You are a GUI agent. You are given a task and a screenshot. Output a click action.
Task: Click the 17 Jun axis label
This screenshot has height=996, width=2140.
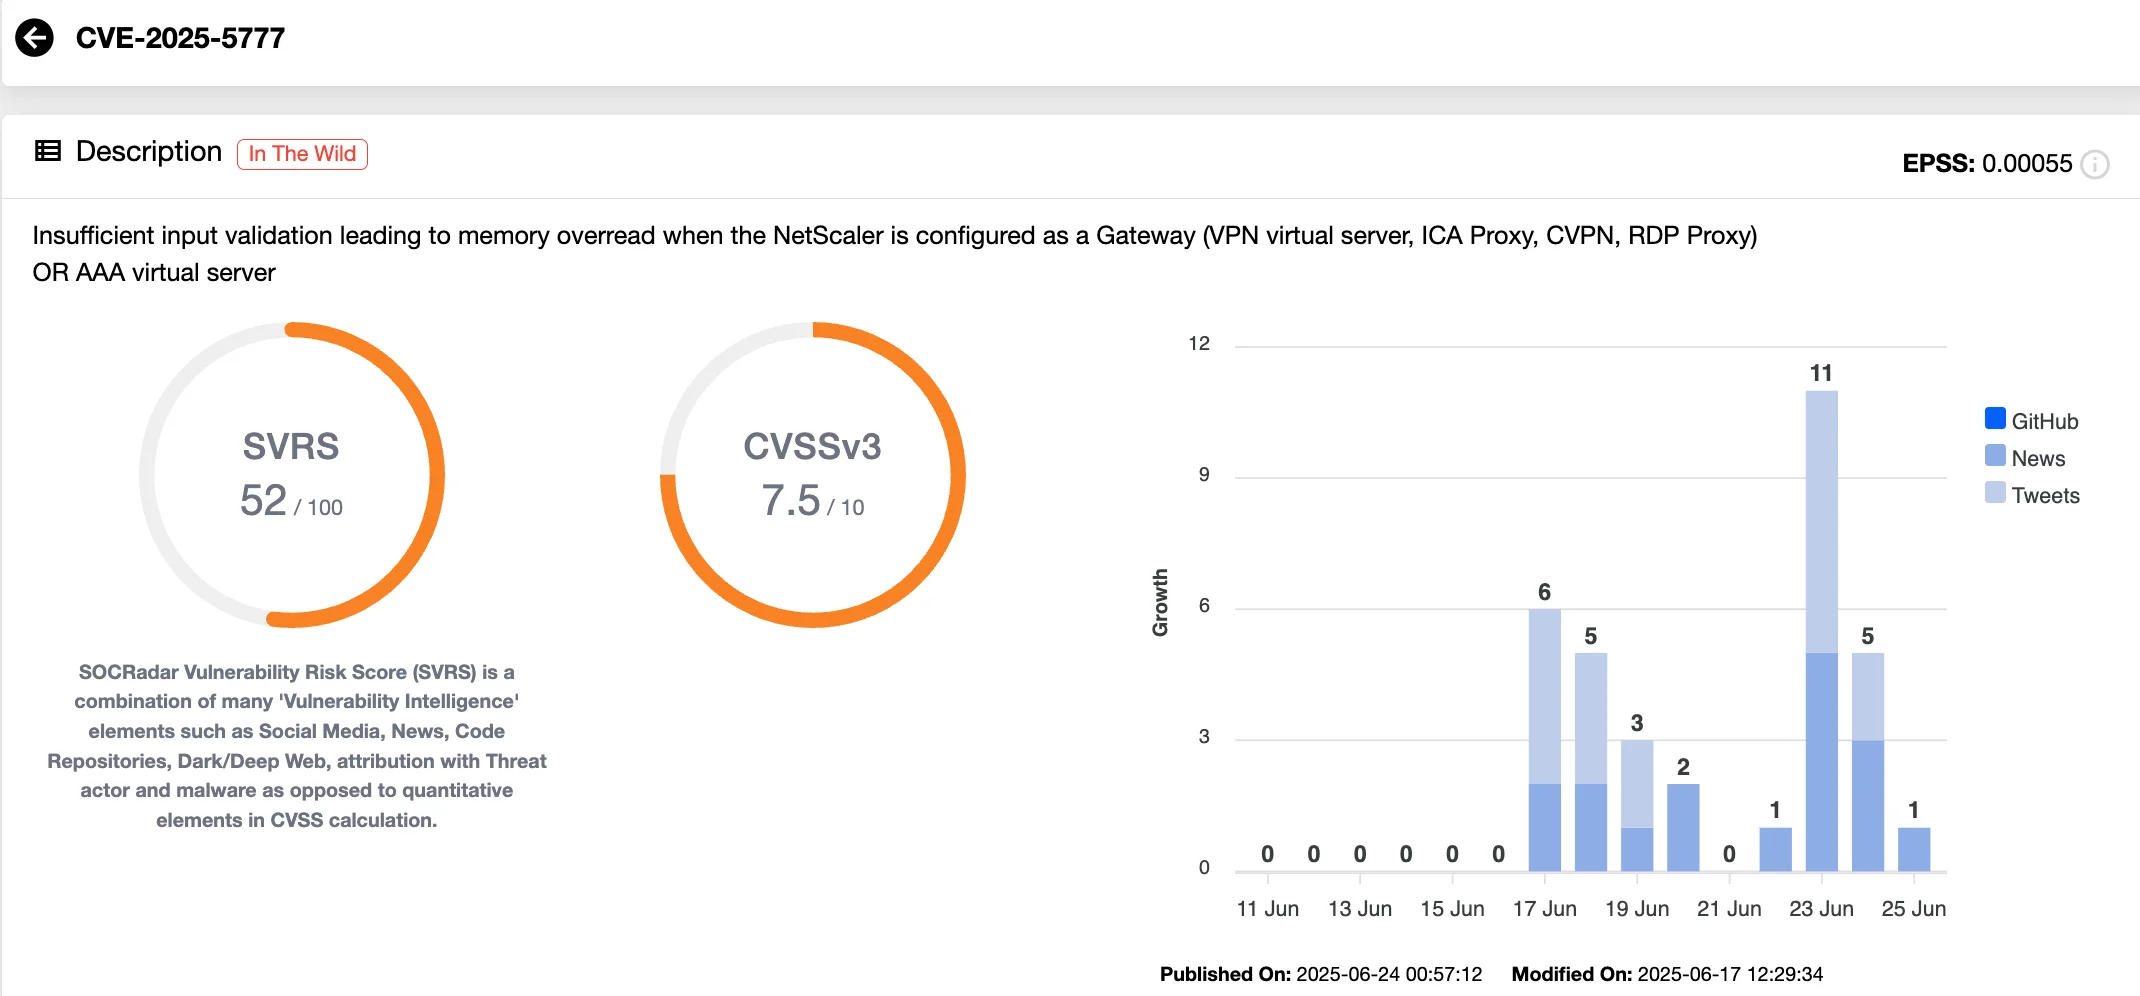(1545, 909)
